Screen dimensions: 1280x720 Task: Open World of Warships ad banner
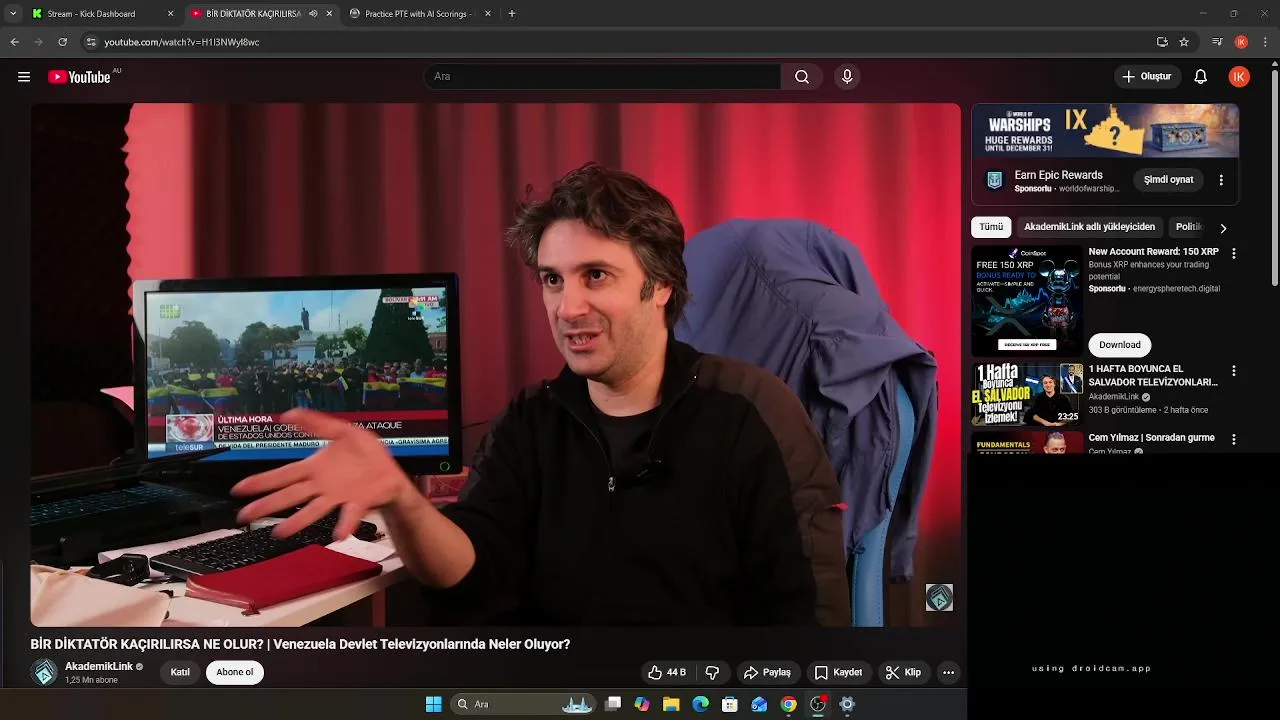(1105, 130)
